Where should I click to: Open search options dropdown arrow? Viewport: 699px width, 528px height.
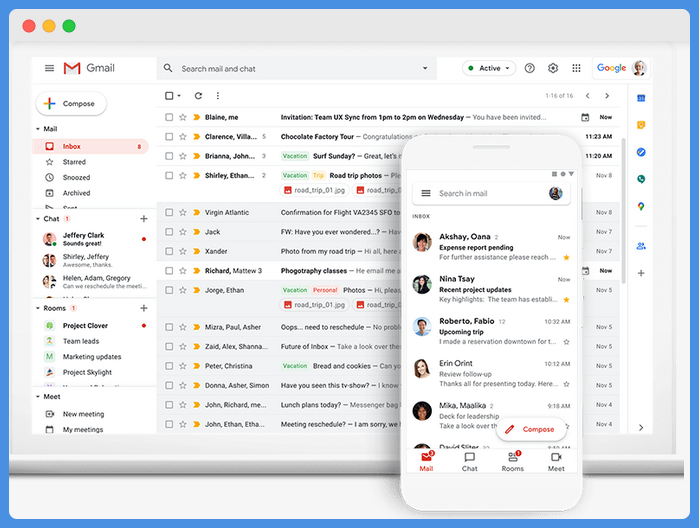(x=425, y=68)
